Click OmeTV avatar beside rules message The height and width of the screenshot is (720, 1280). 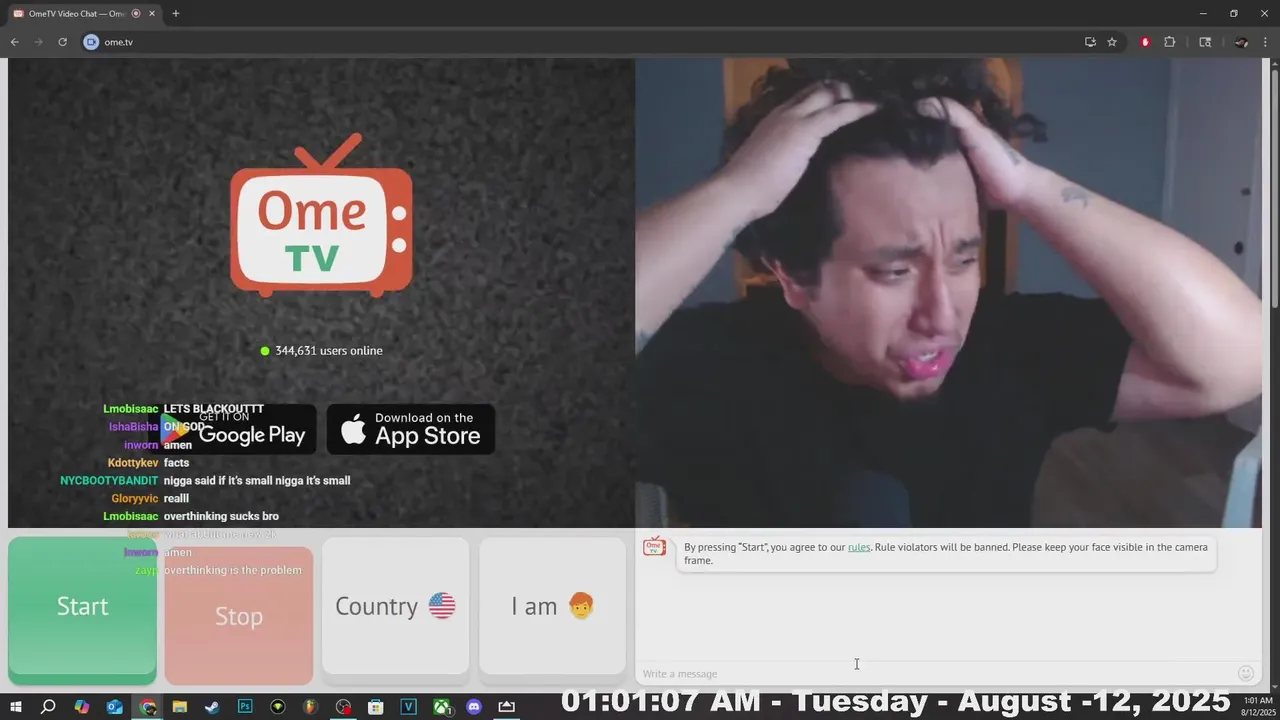pyautogui.click(x=655, y=547)
